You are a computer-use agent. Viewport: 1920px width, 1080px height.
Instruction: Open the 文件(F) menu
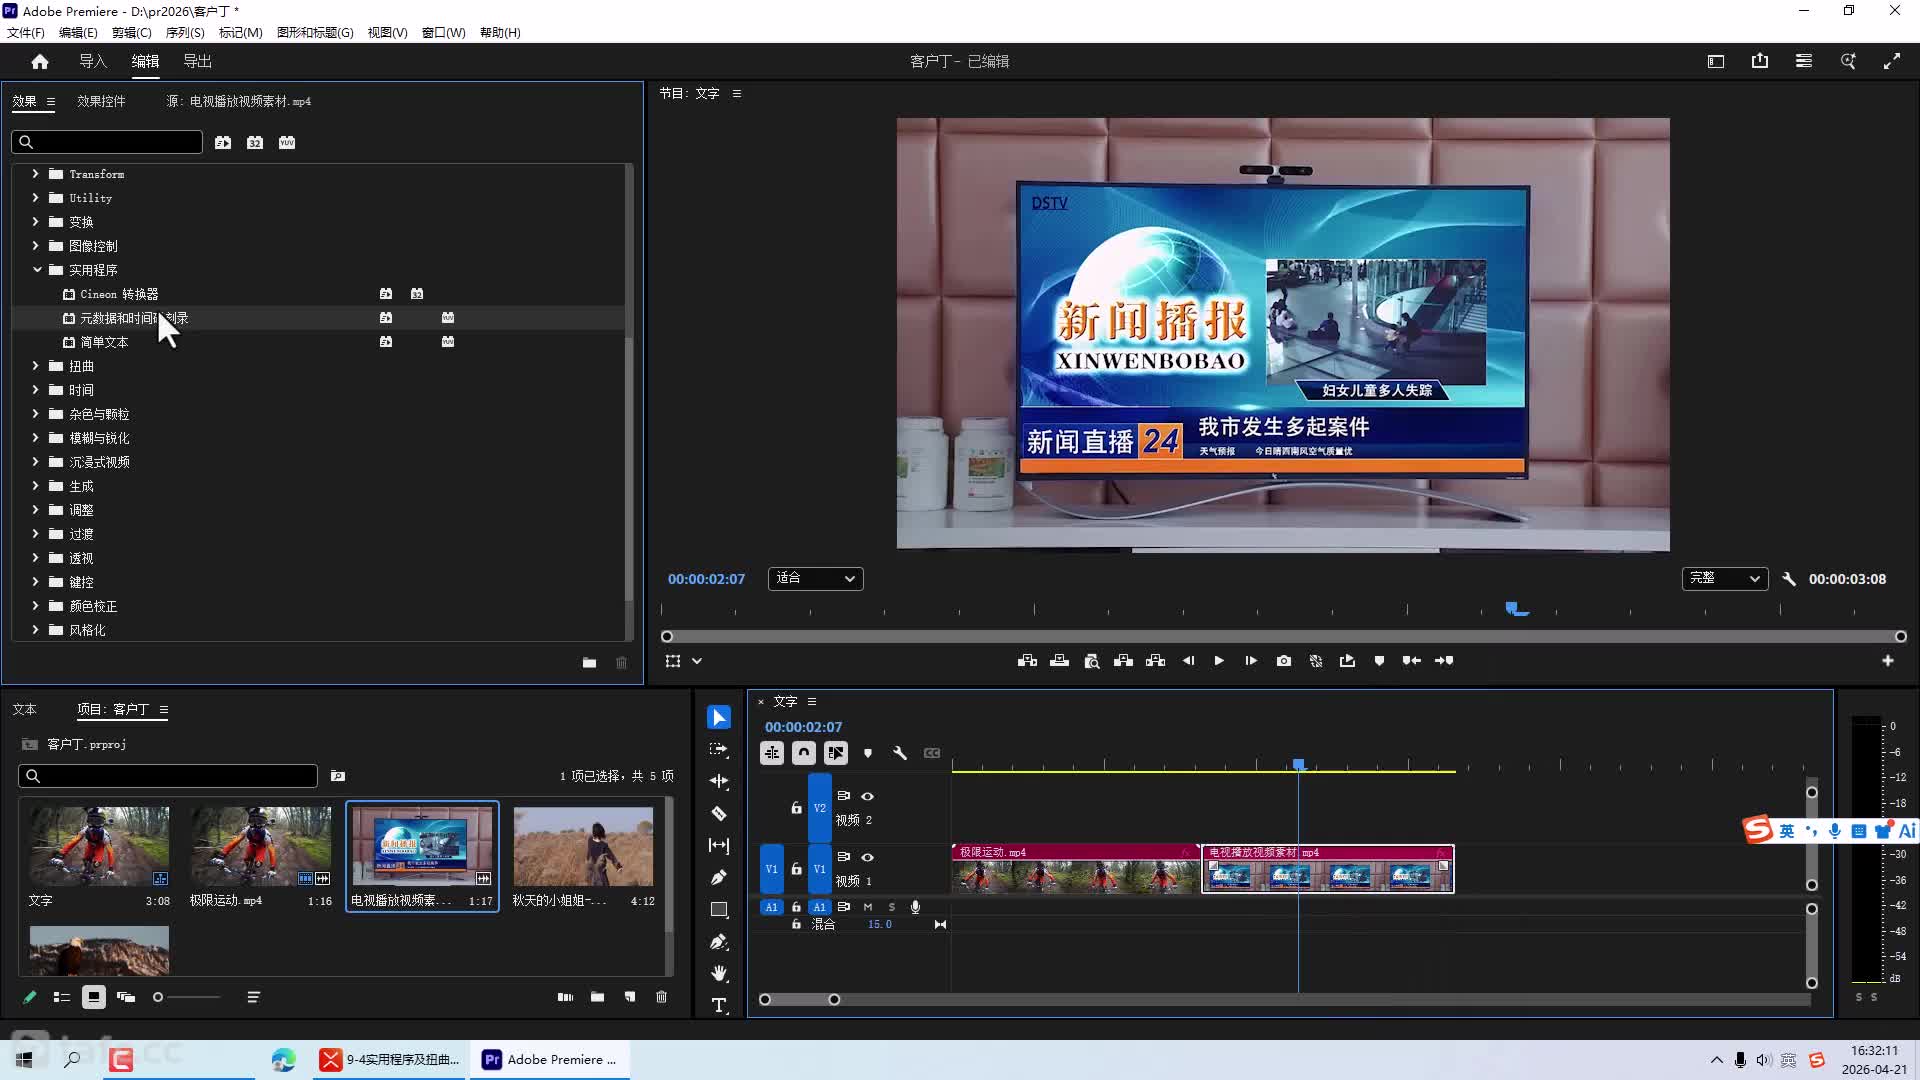point(26,32)
